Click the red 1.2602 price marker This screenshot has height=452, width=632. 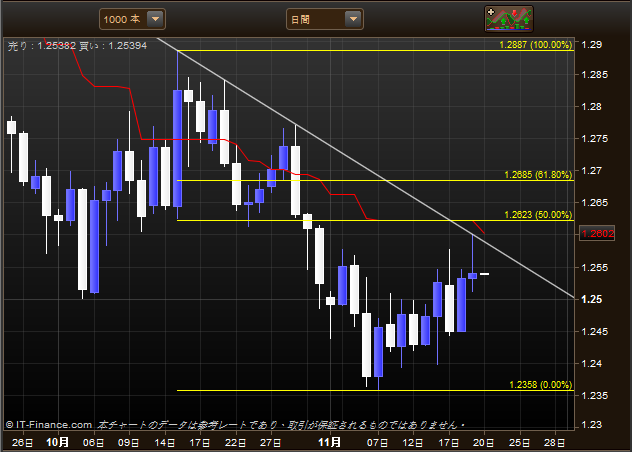(597, 233)
